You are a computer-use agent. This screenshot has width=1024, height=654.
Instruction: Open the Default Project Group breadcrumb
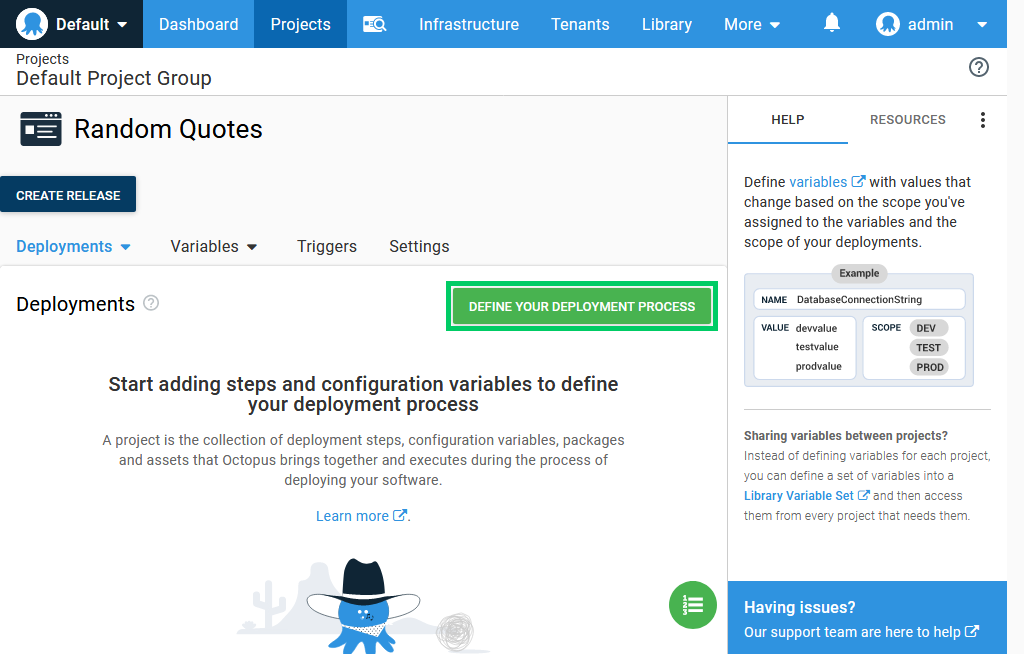coord(114,78)
